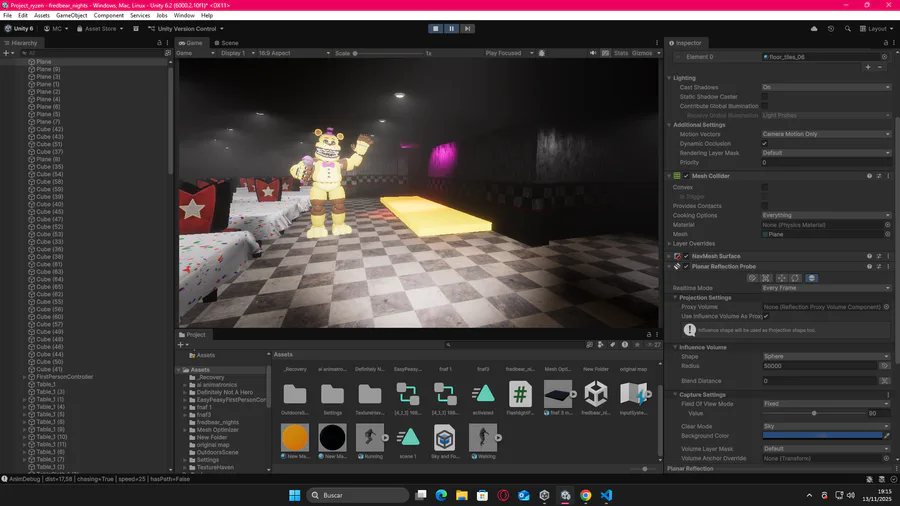Open the Influence Volume Shape dropdown
The width and height of the screenshot is (900, 506).
click(826, 356)
